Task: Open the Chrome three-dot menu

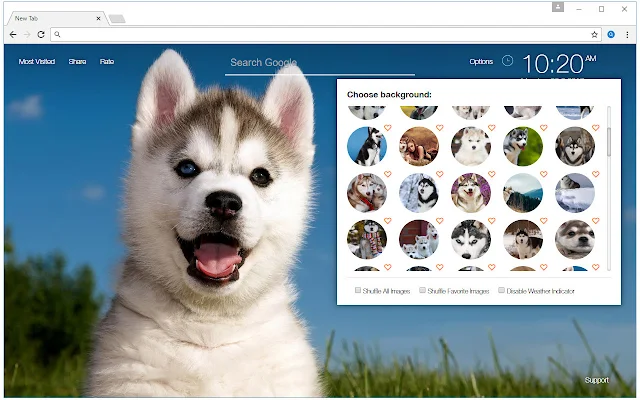Action: tap(627, 35)
